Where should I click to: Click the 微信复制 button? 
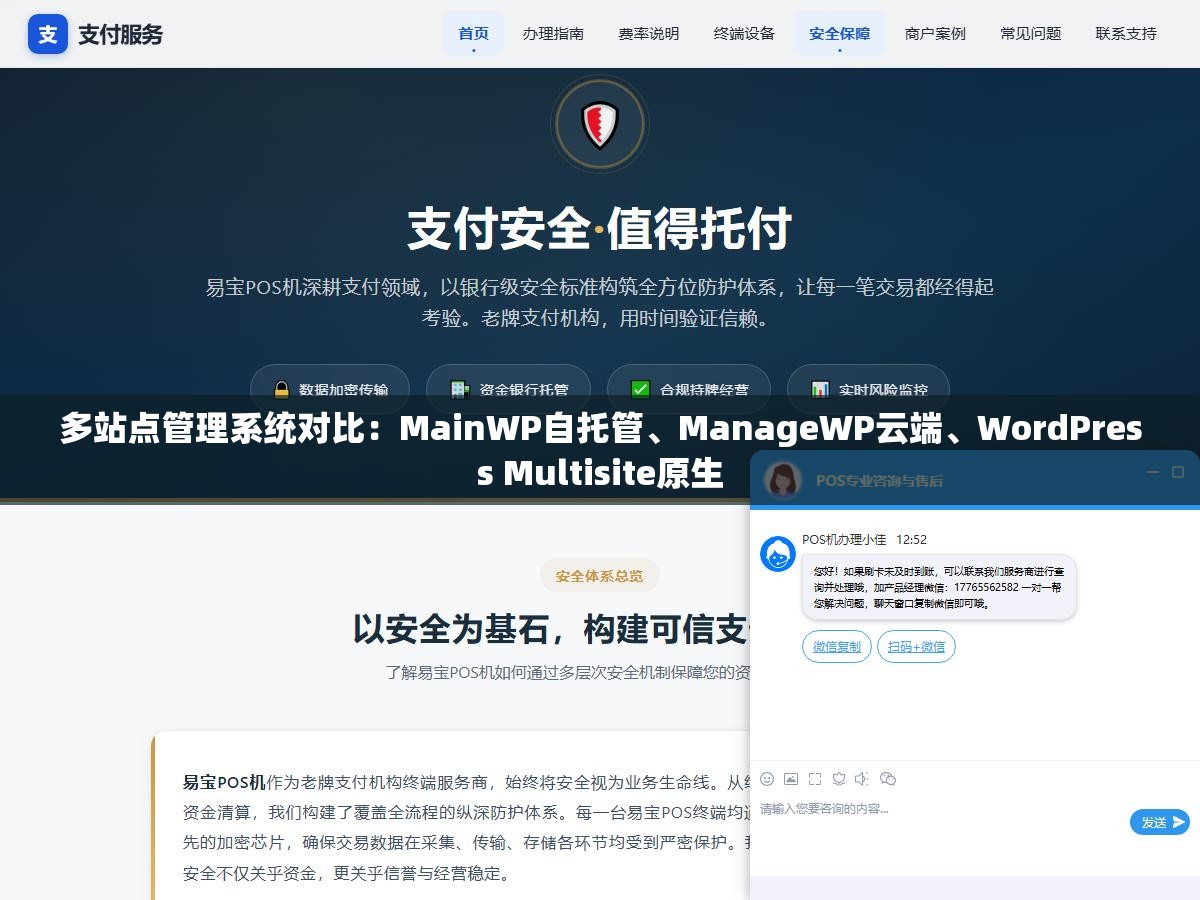coord(837,647)
